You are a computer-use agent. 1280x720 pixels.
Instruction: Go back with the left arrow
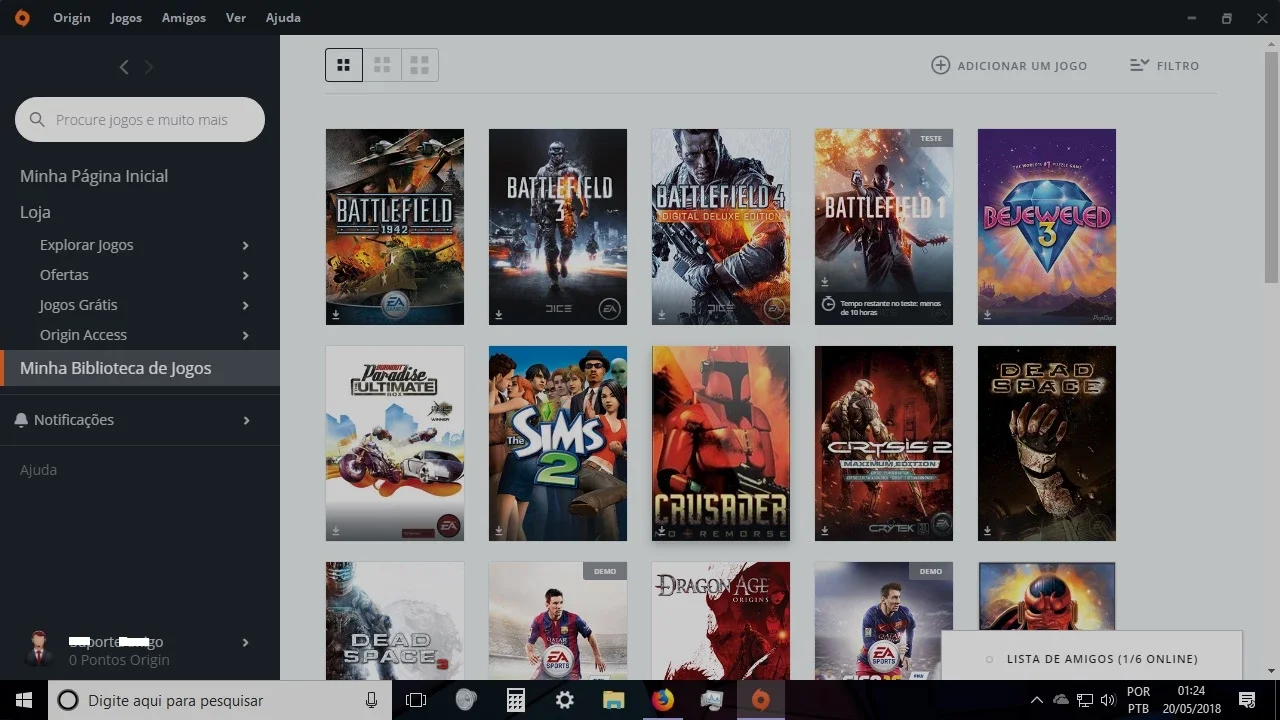click(x=124, y=67)
